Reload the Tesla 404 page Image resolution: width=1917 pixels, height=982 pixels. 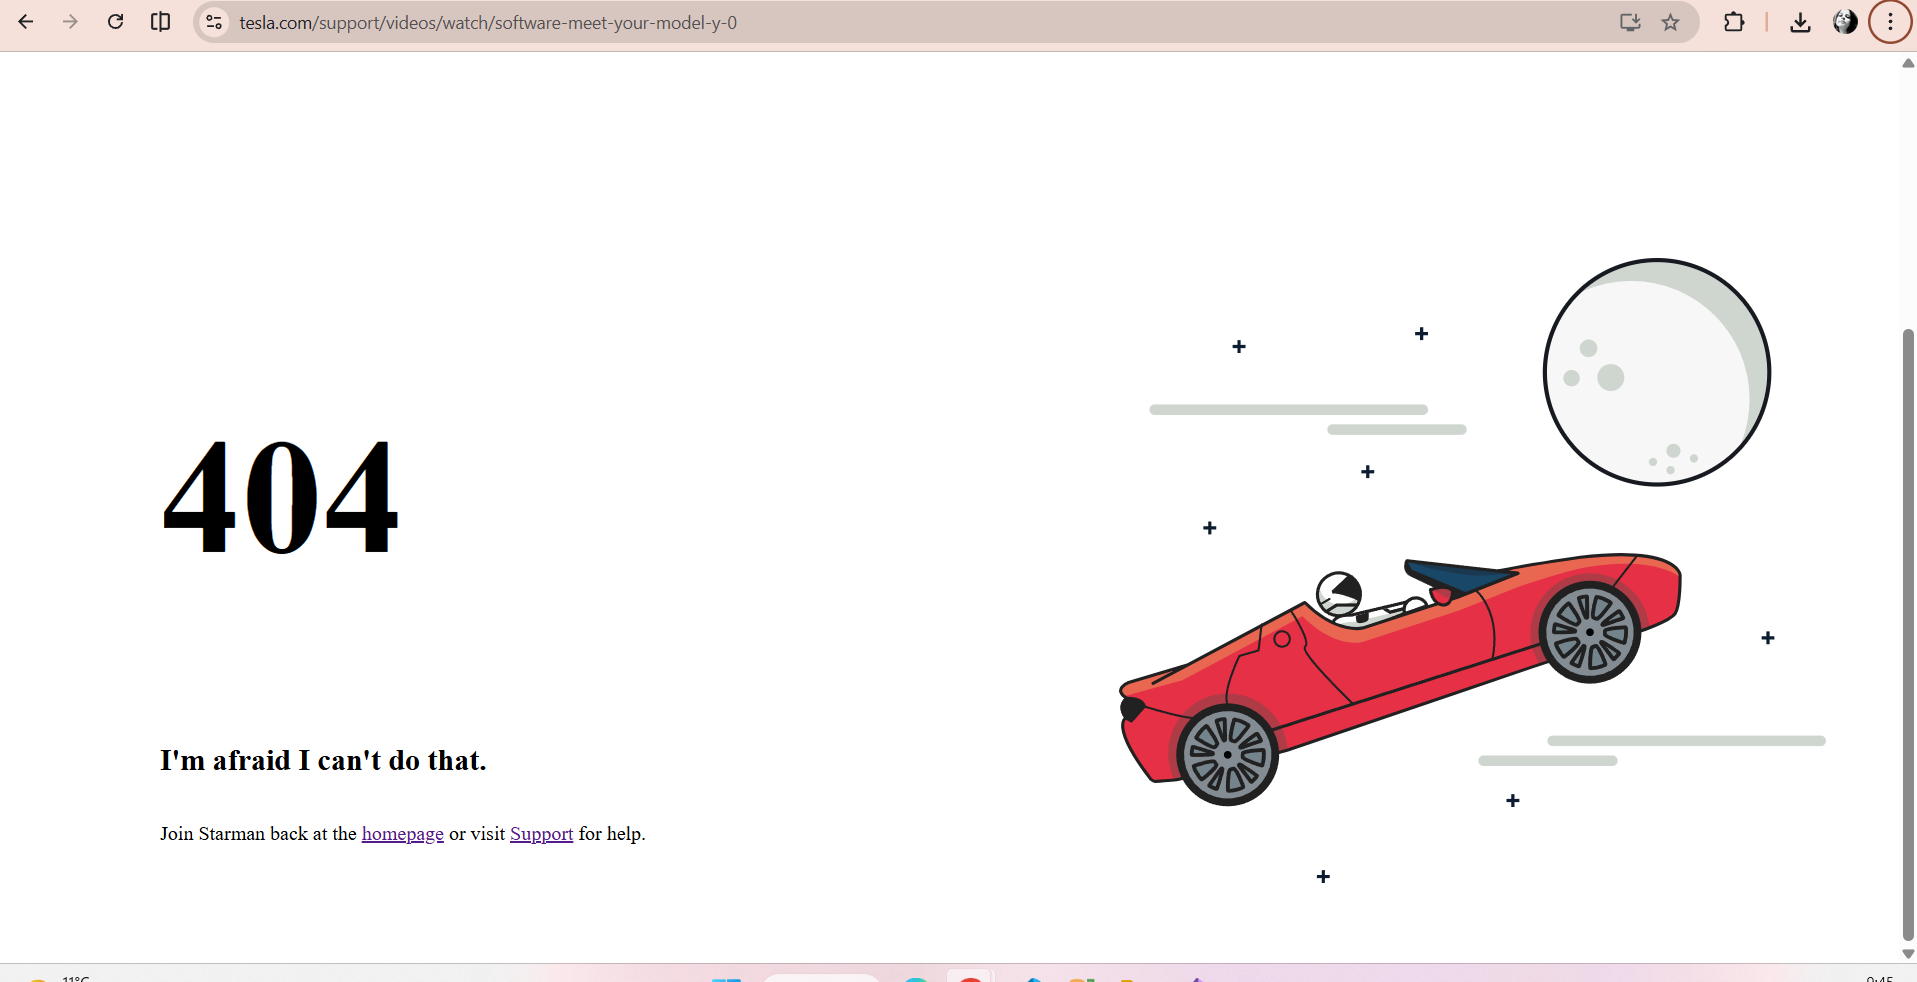tap(115, 22)
